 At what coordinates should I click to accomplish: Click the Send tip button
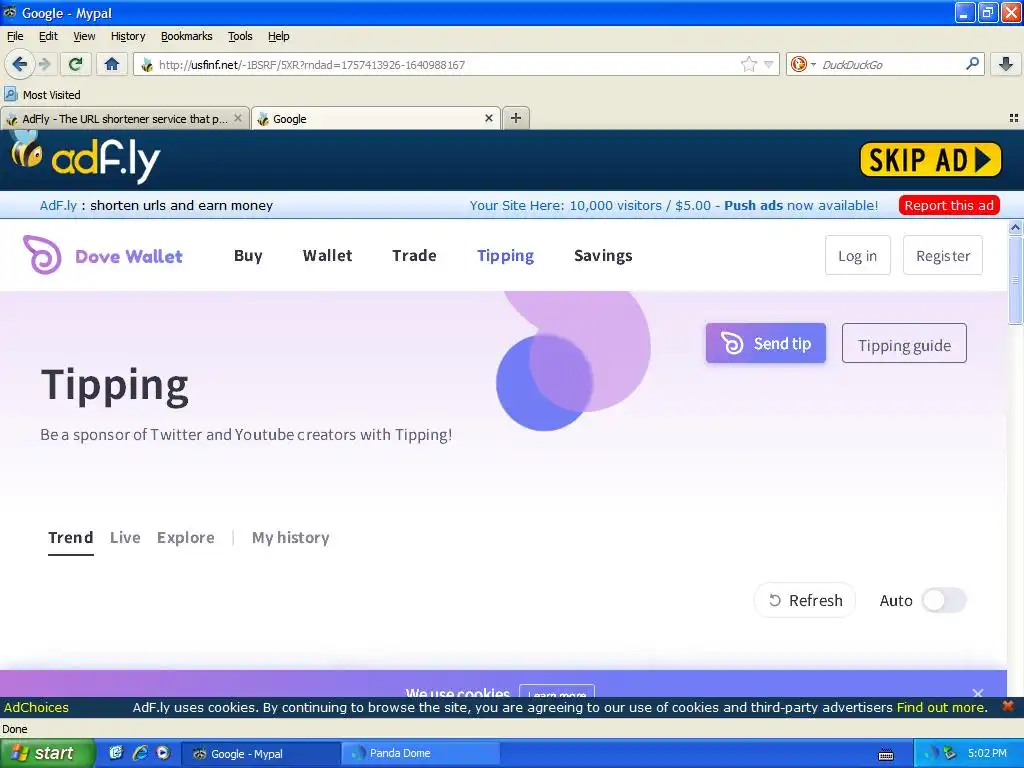pyautogui.click(x=765, y=343)
